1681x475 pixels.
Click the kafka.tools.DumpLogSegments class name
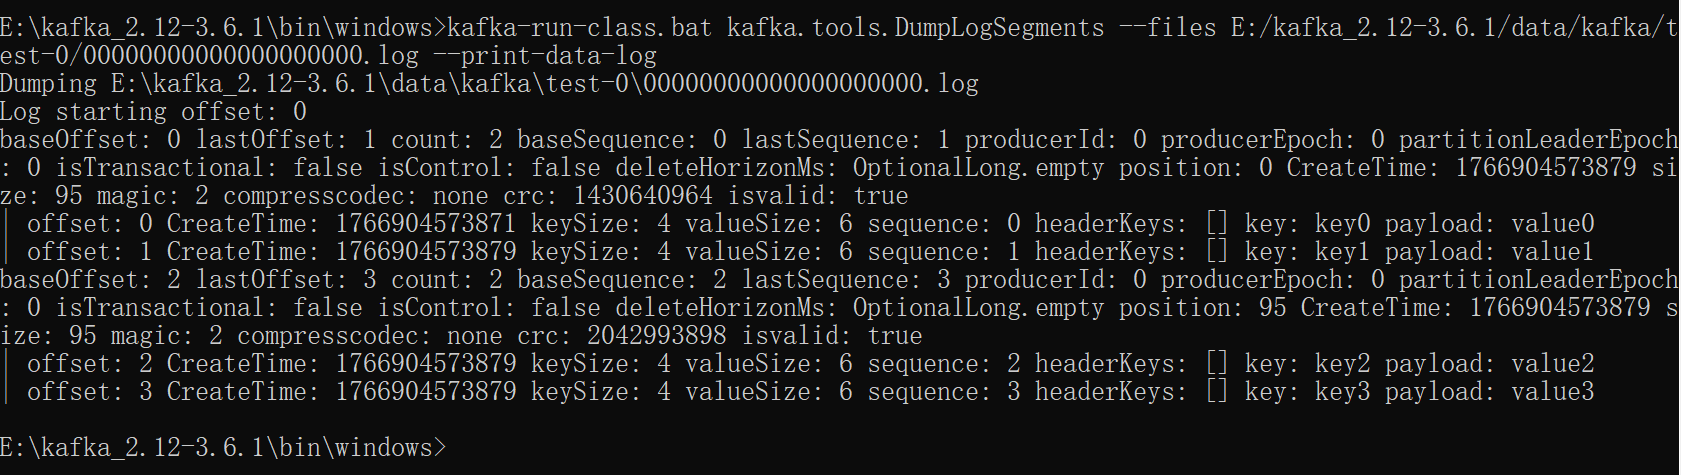click(x=915, y=27)
